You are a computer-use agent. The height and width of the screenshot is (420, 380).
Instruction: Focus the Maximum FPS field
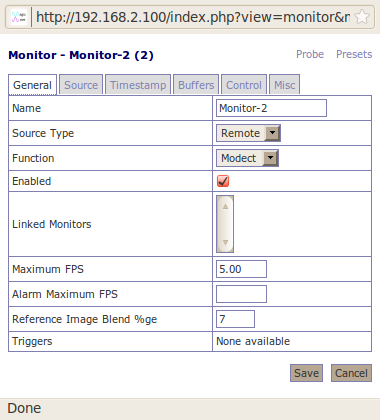tap(241, 269)
